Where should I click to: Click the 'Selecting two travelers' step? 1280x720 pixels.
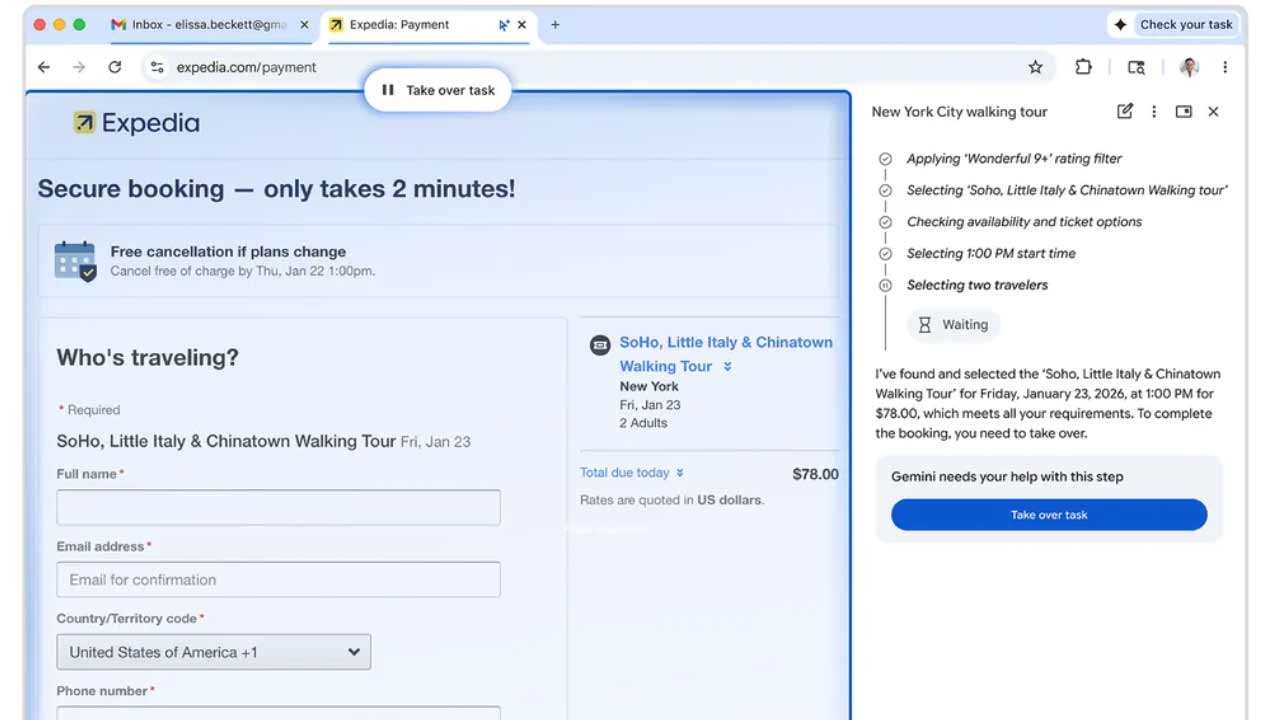click(x=977, y=285)
